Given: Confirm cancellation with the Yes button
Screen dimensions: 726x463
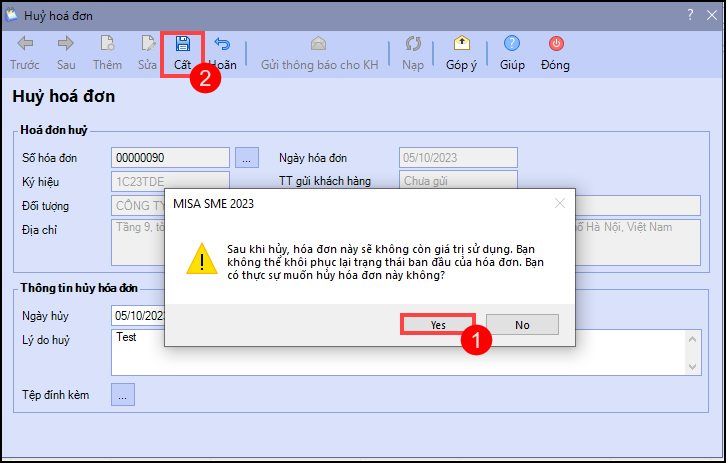Looking at the screenshot, I should (x=438, y=325).
